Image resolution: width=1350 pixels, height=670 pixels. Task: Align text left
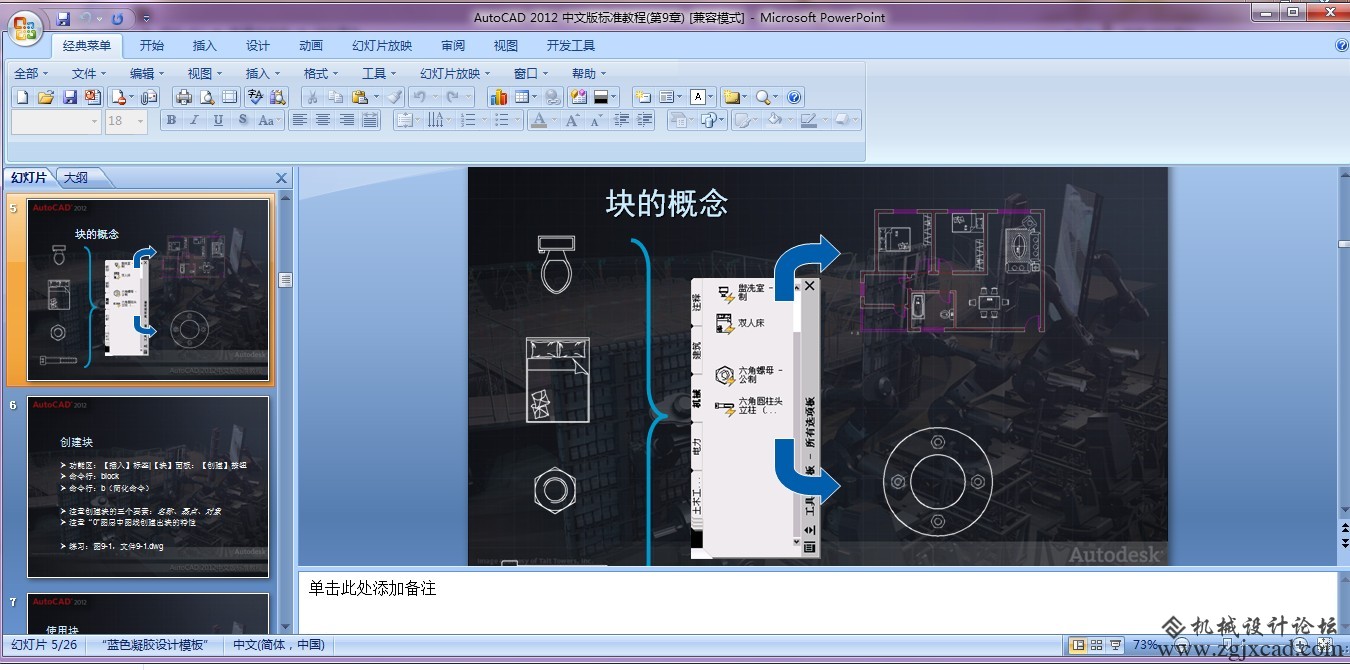(x=299, y=120)
